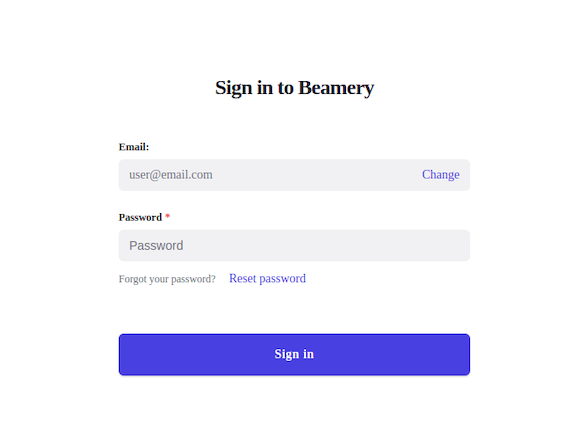
Task: Click the word "Beamery" in the title
Action: point(336,88)
